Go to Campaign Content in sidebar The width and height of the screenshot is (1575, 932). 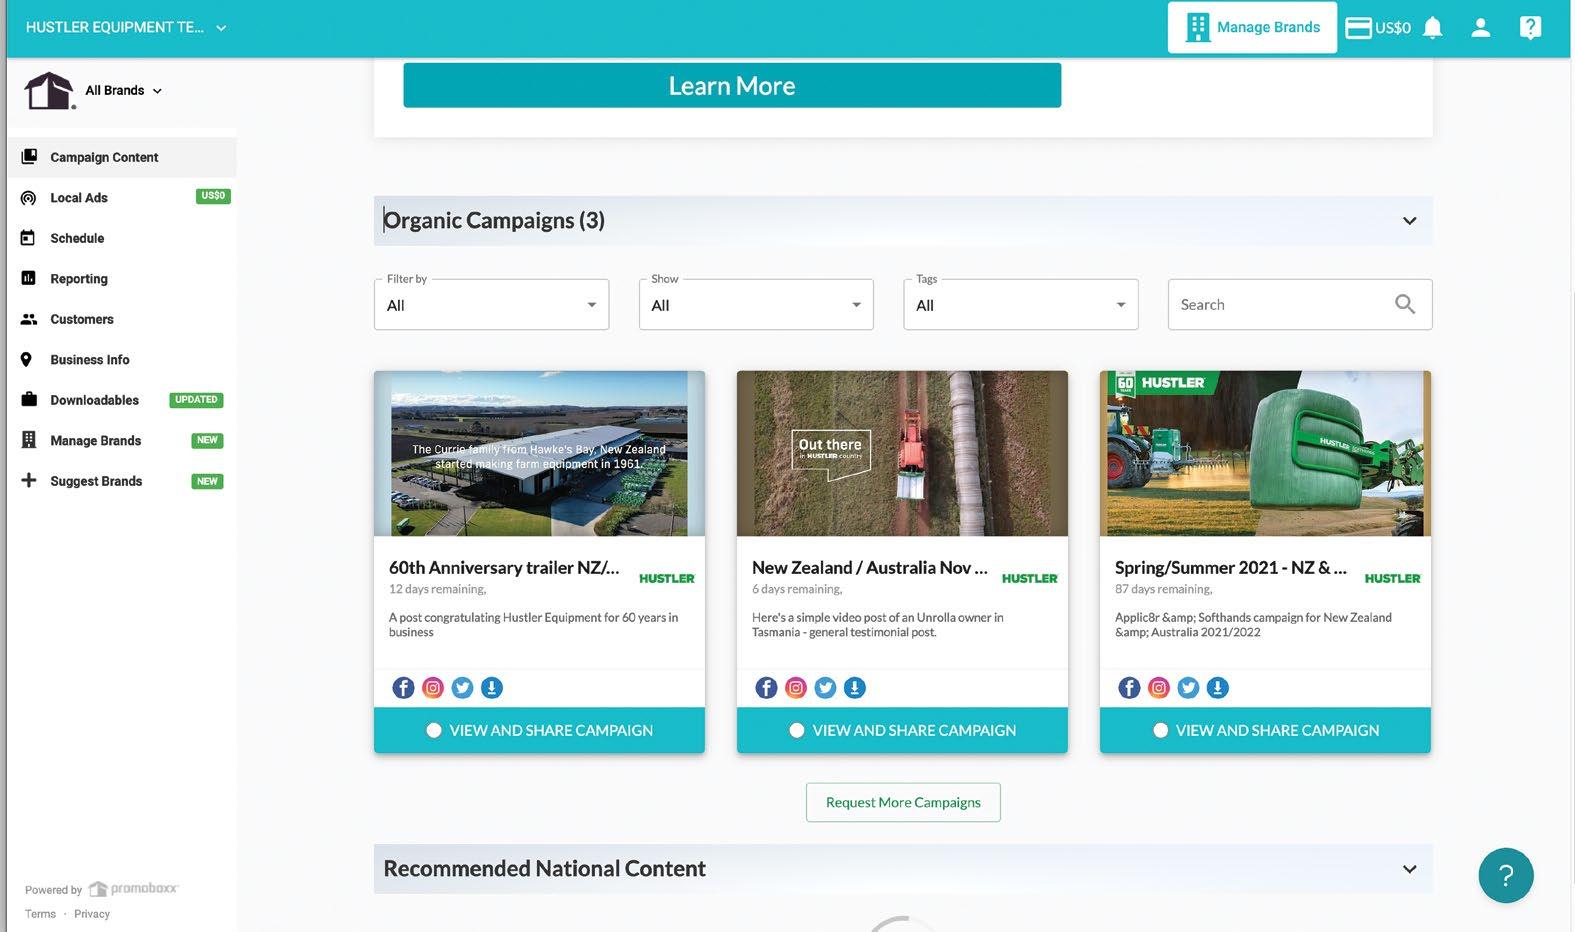click(x=122, y=157)
